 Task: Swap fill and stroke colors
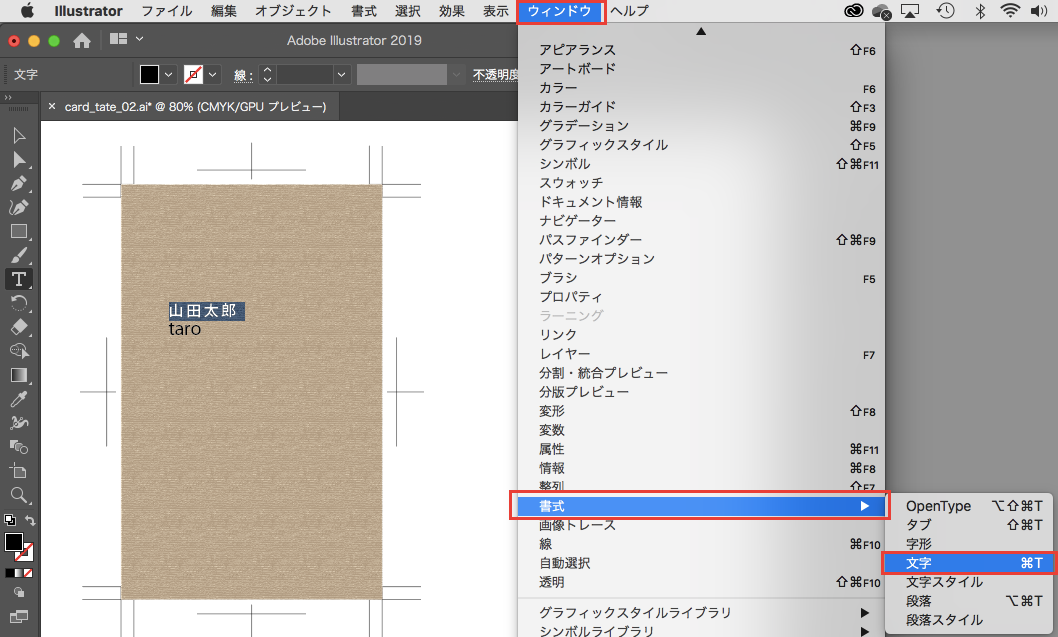[x=30, y=520]
